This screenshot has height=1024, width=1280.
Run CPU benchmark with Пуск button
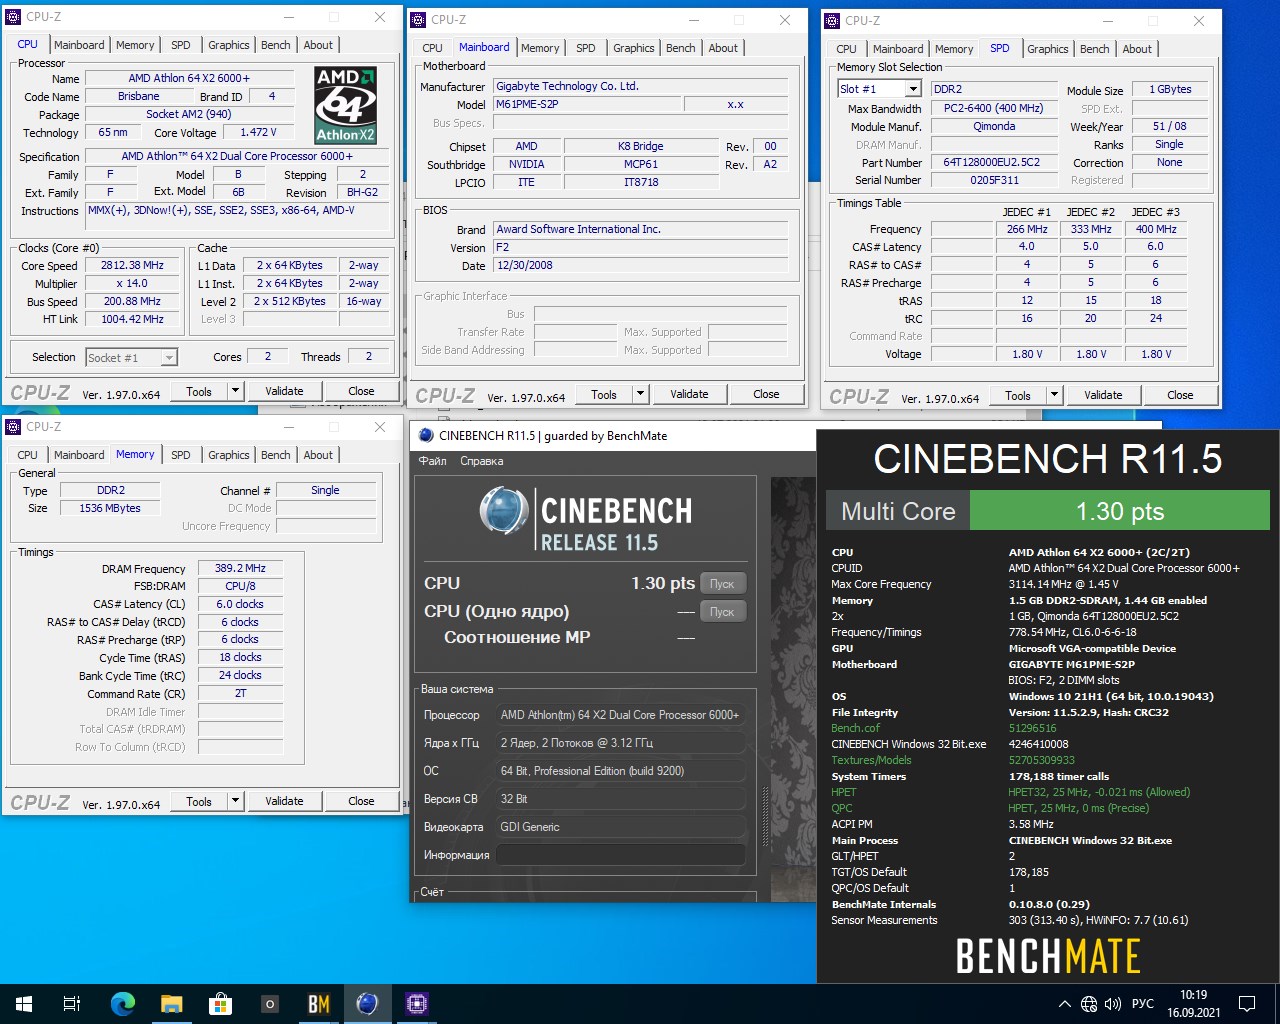point(722,584)
